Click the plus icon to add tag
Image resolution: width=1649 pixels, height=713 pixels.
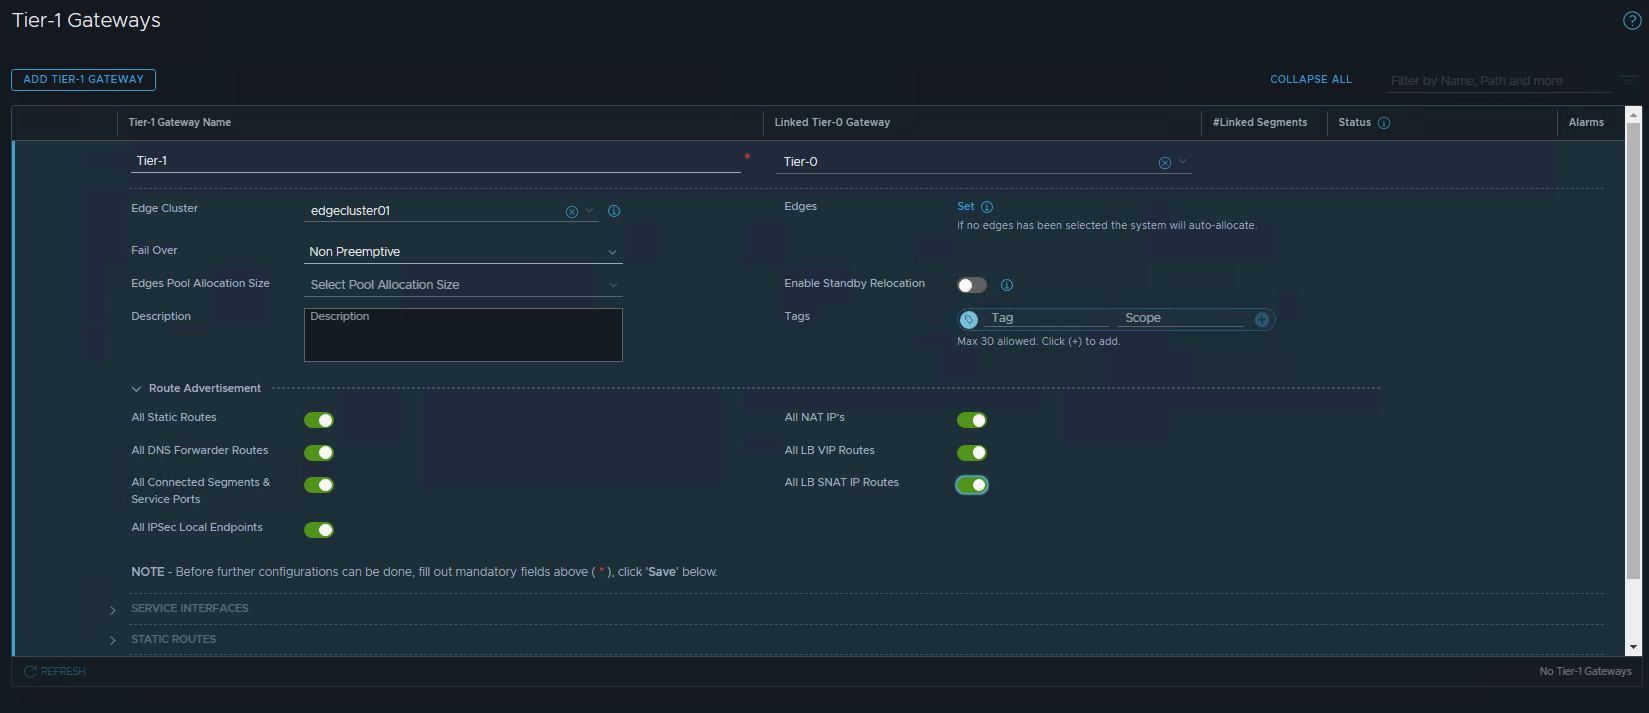tap(1262, 320)
